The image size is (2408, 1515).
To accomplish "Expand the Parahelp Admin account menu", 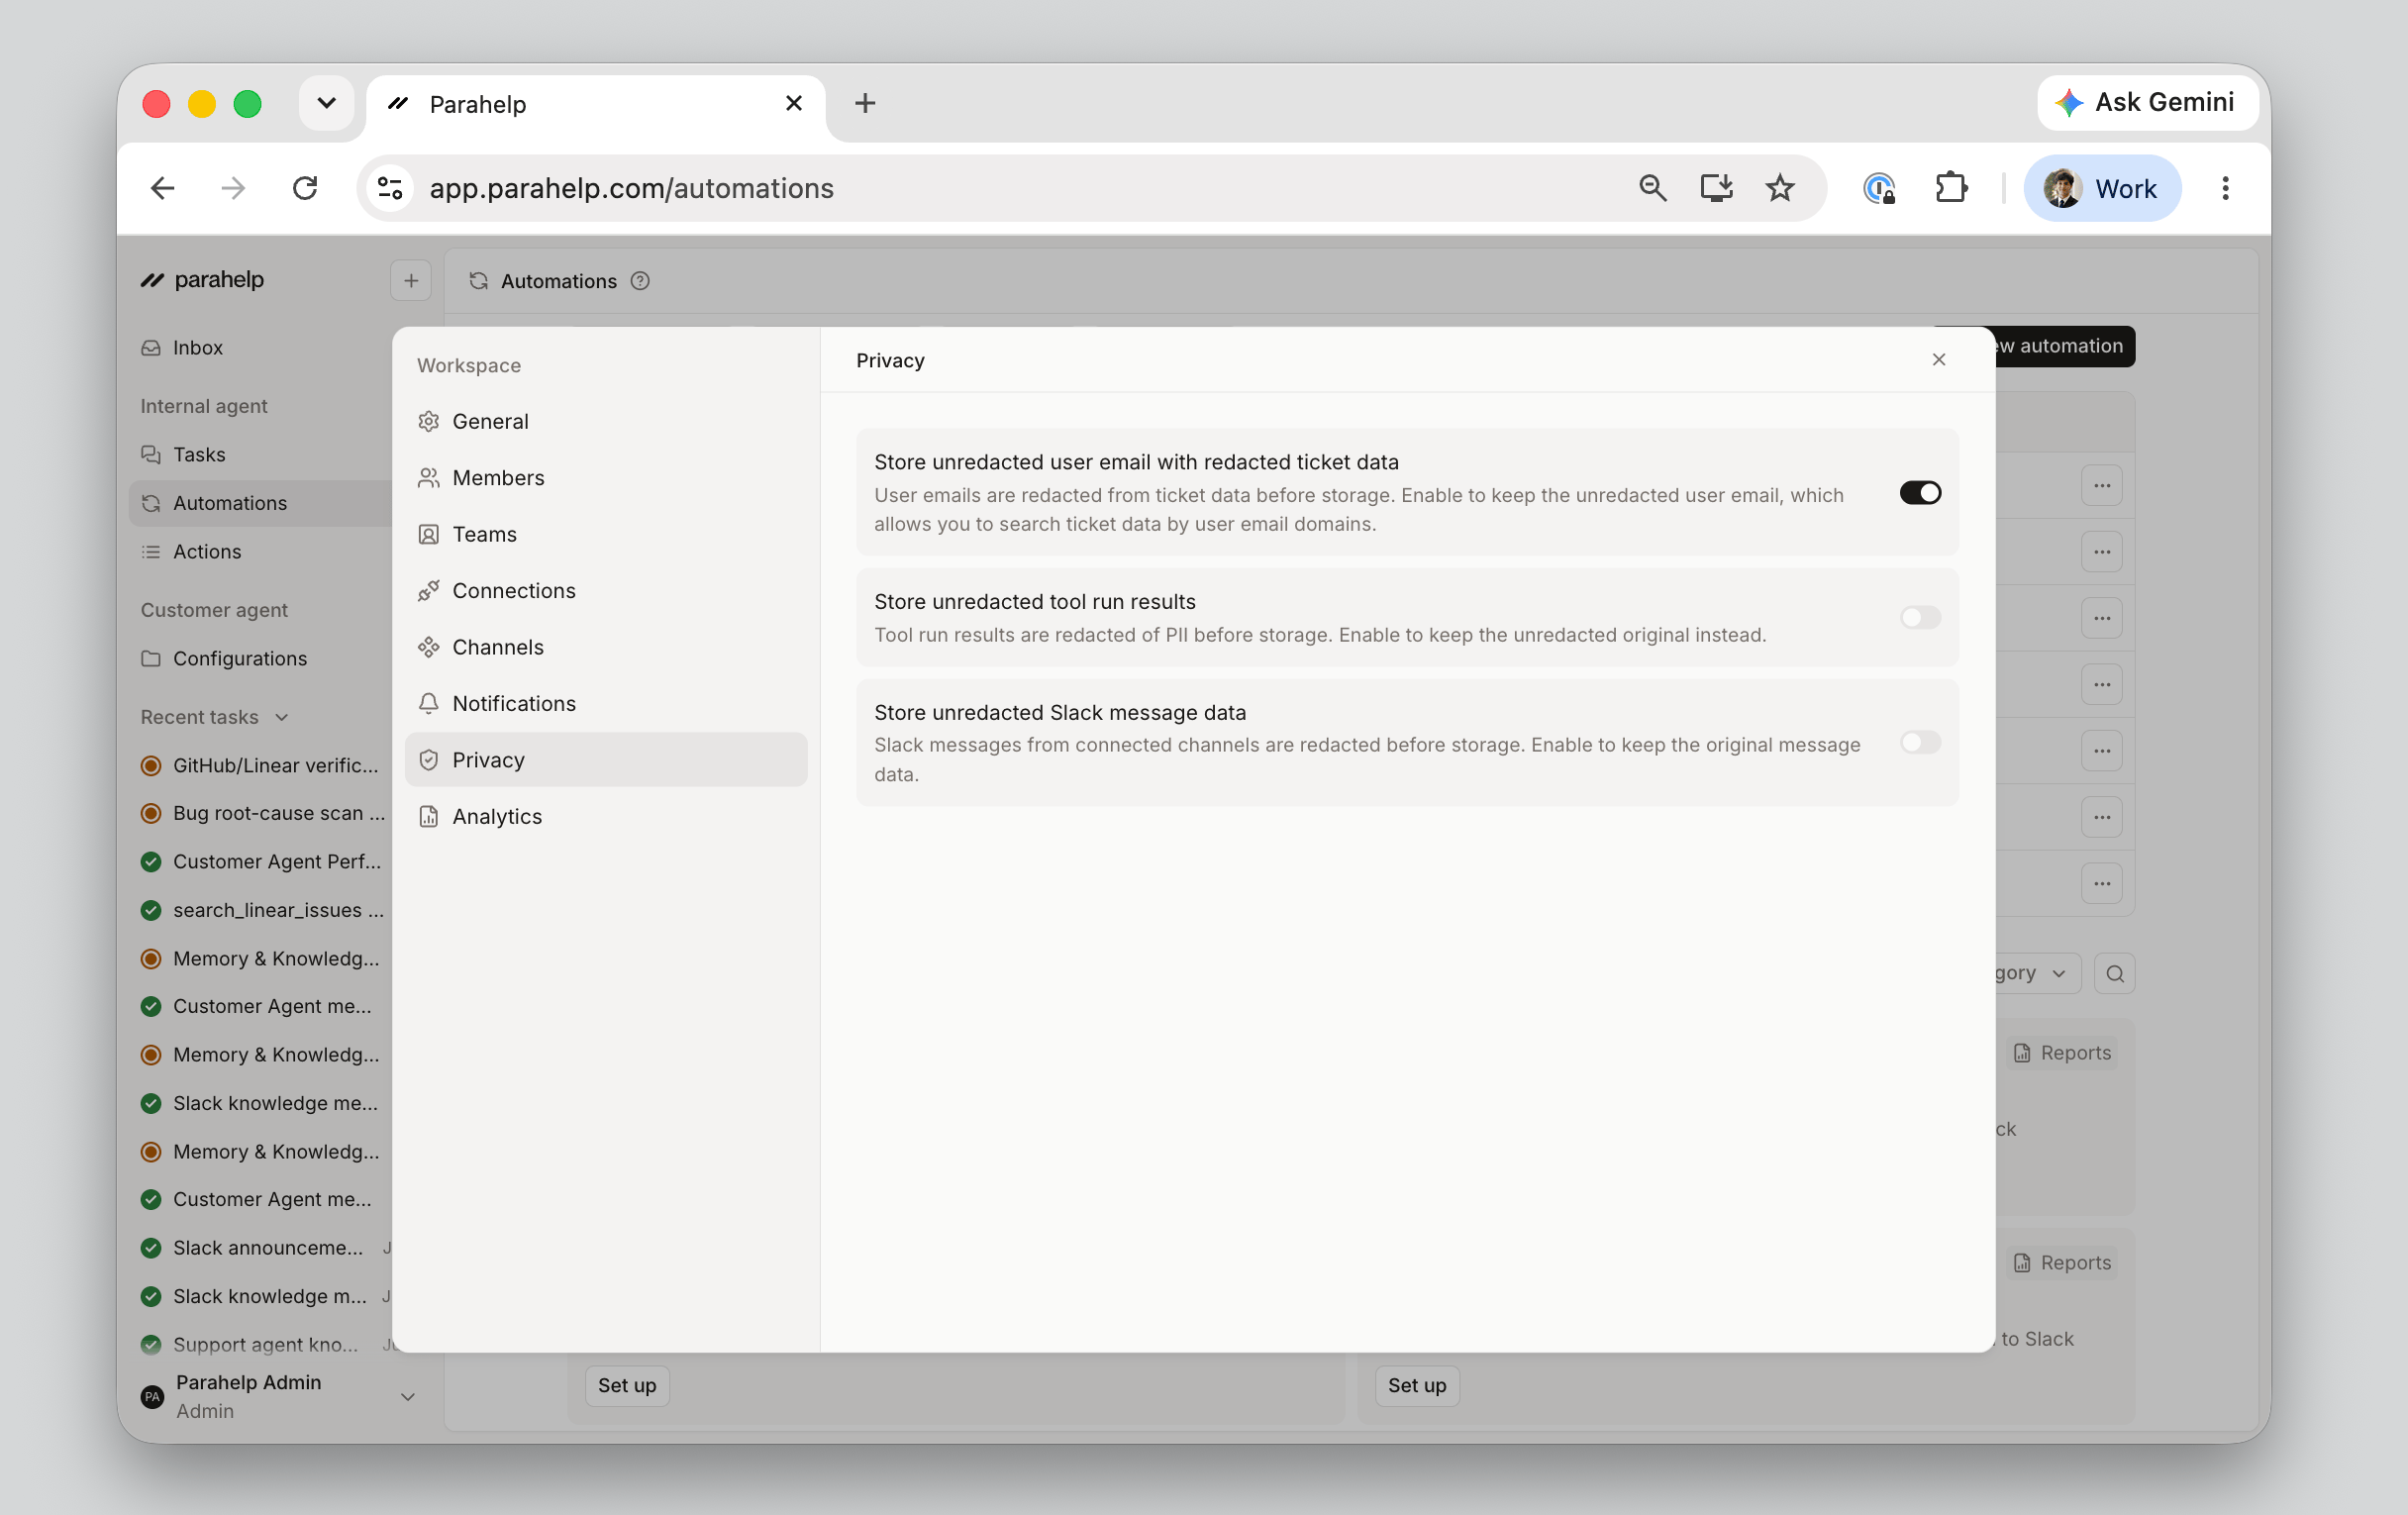I will point(278,1397).
